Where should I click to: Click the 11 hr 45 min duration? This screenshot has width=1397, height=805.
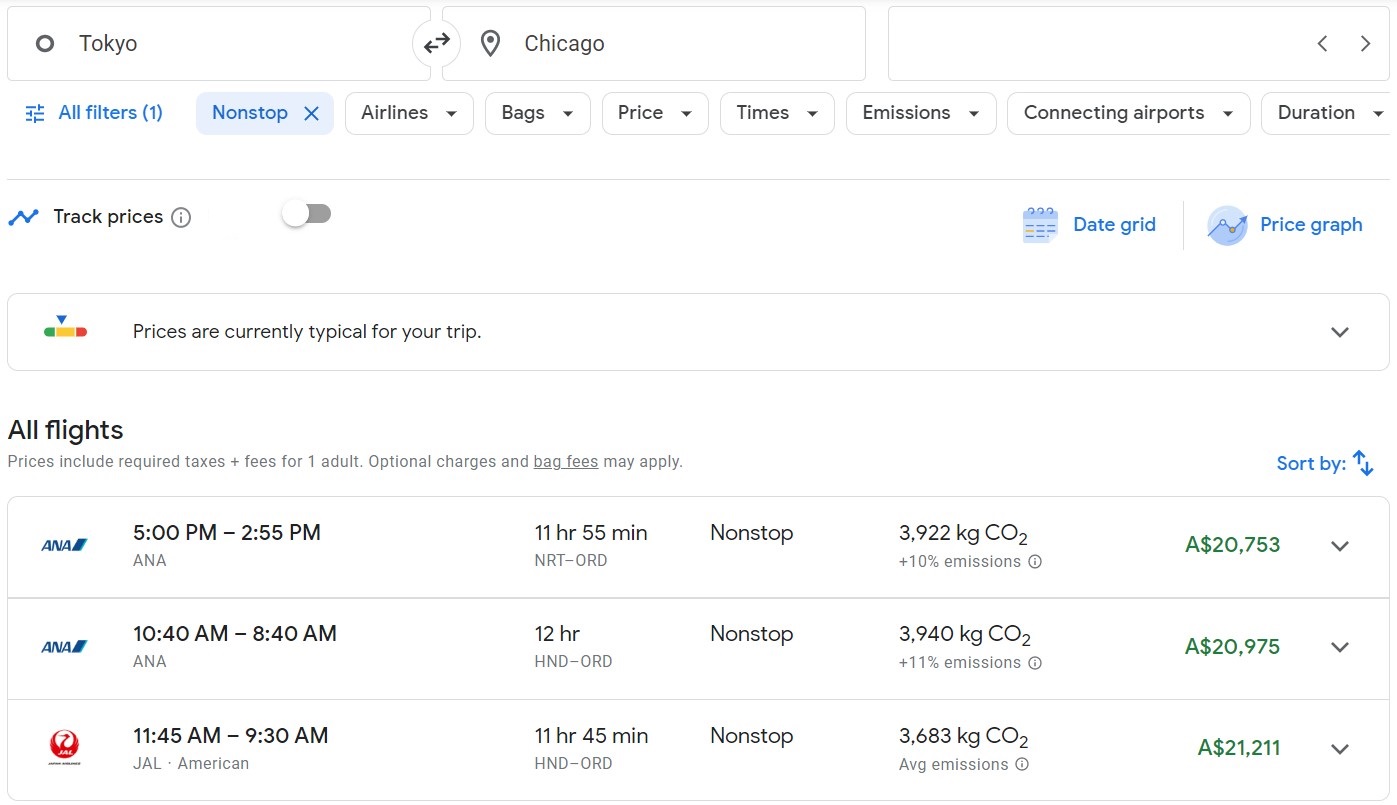591,736
